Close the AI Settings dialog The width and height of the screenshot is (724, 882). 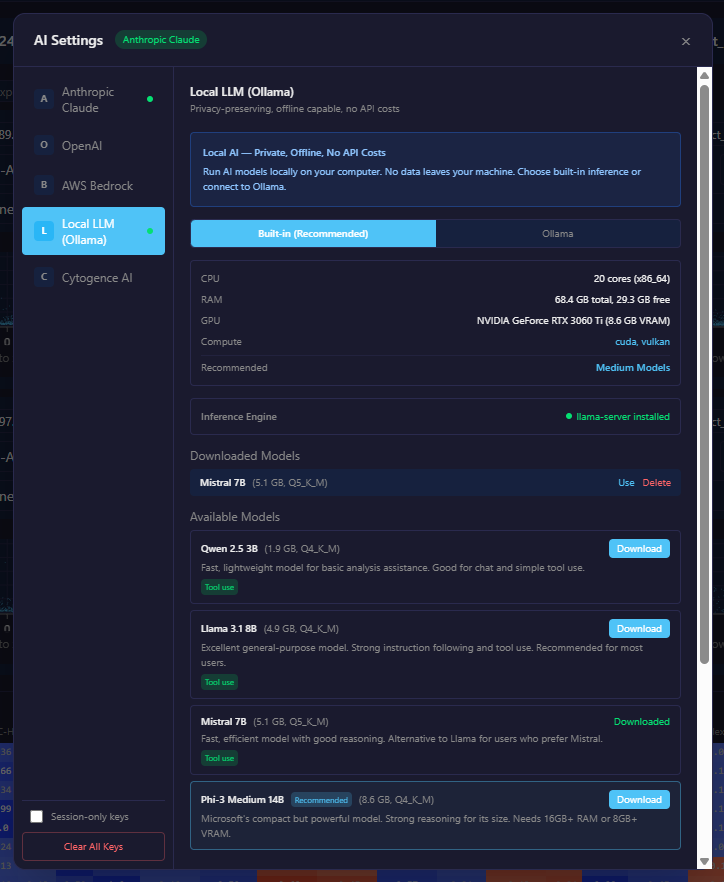pos(685,41)
